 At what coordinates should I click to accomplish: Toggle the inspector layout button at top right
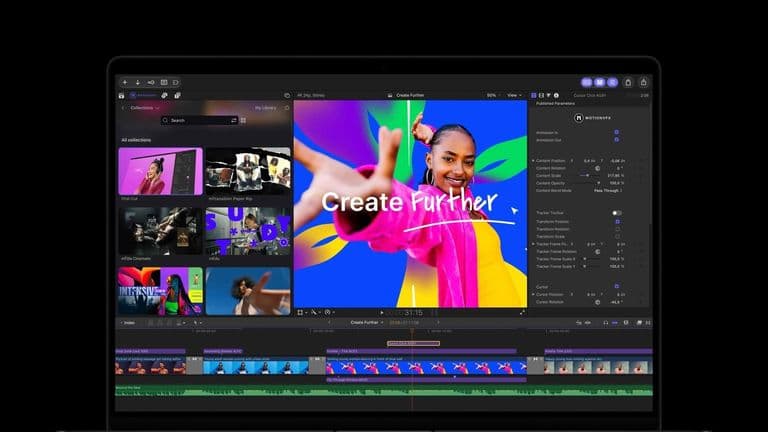tap(612, 82)
